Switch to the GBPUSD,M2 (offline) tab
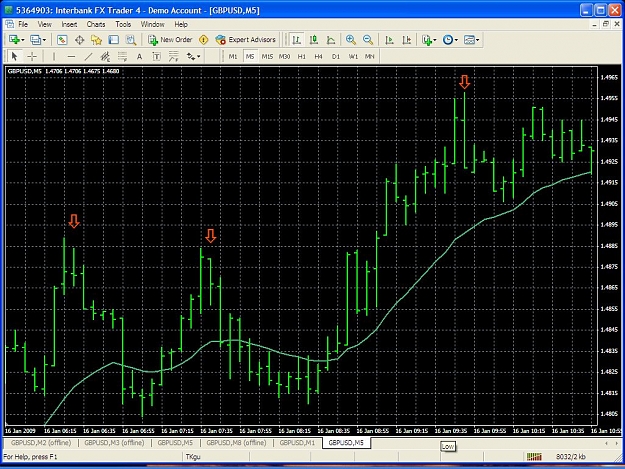This screenshot has width=625, height=469. tap(41, 442)
